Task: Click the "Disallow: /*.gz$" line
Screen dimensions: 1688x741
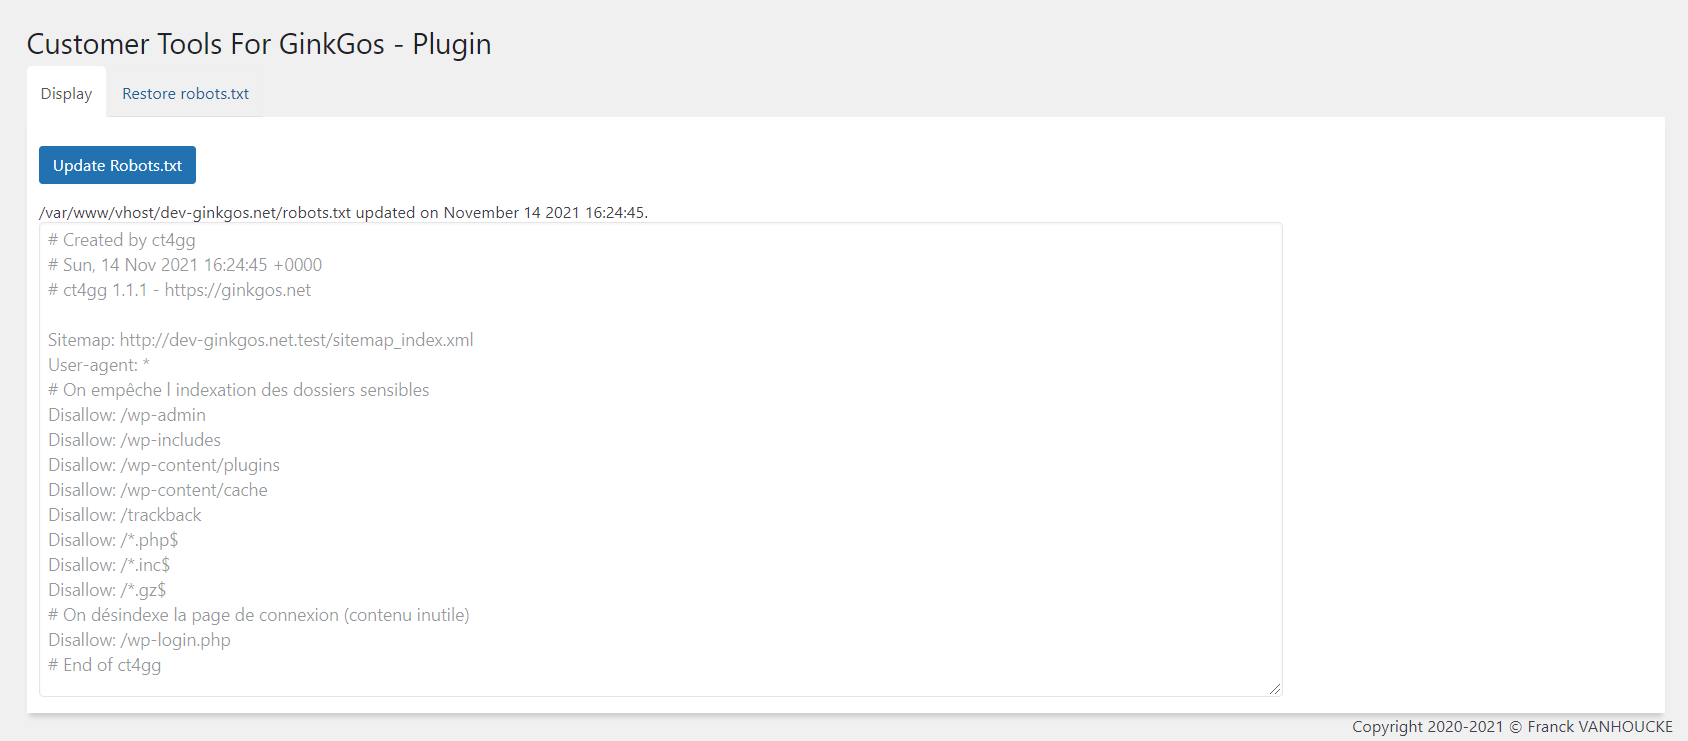Action: pos(107,590)
